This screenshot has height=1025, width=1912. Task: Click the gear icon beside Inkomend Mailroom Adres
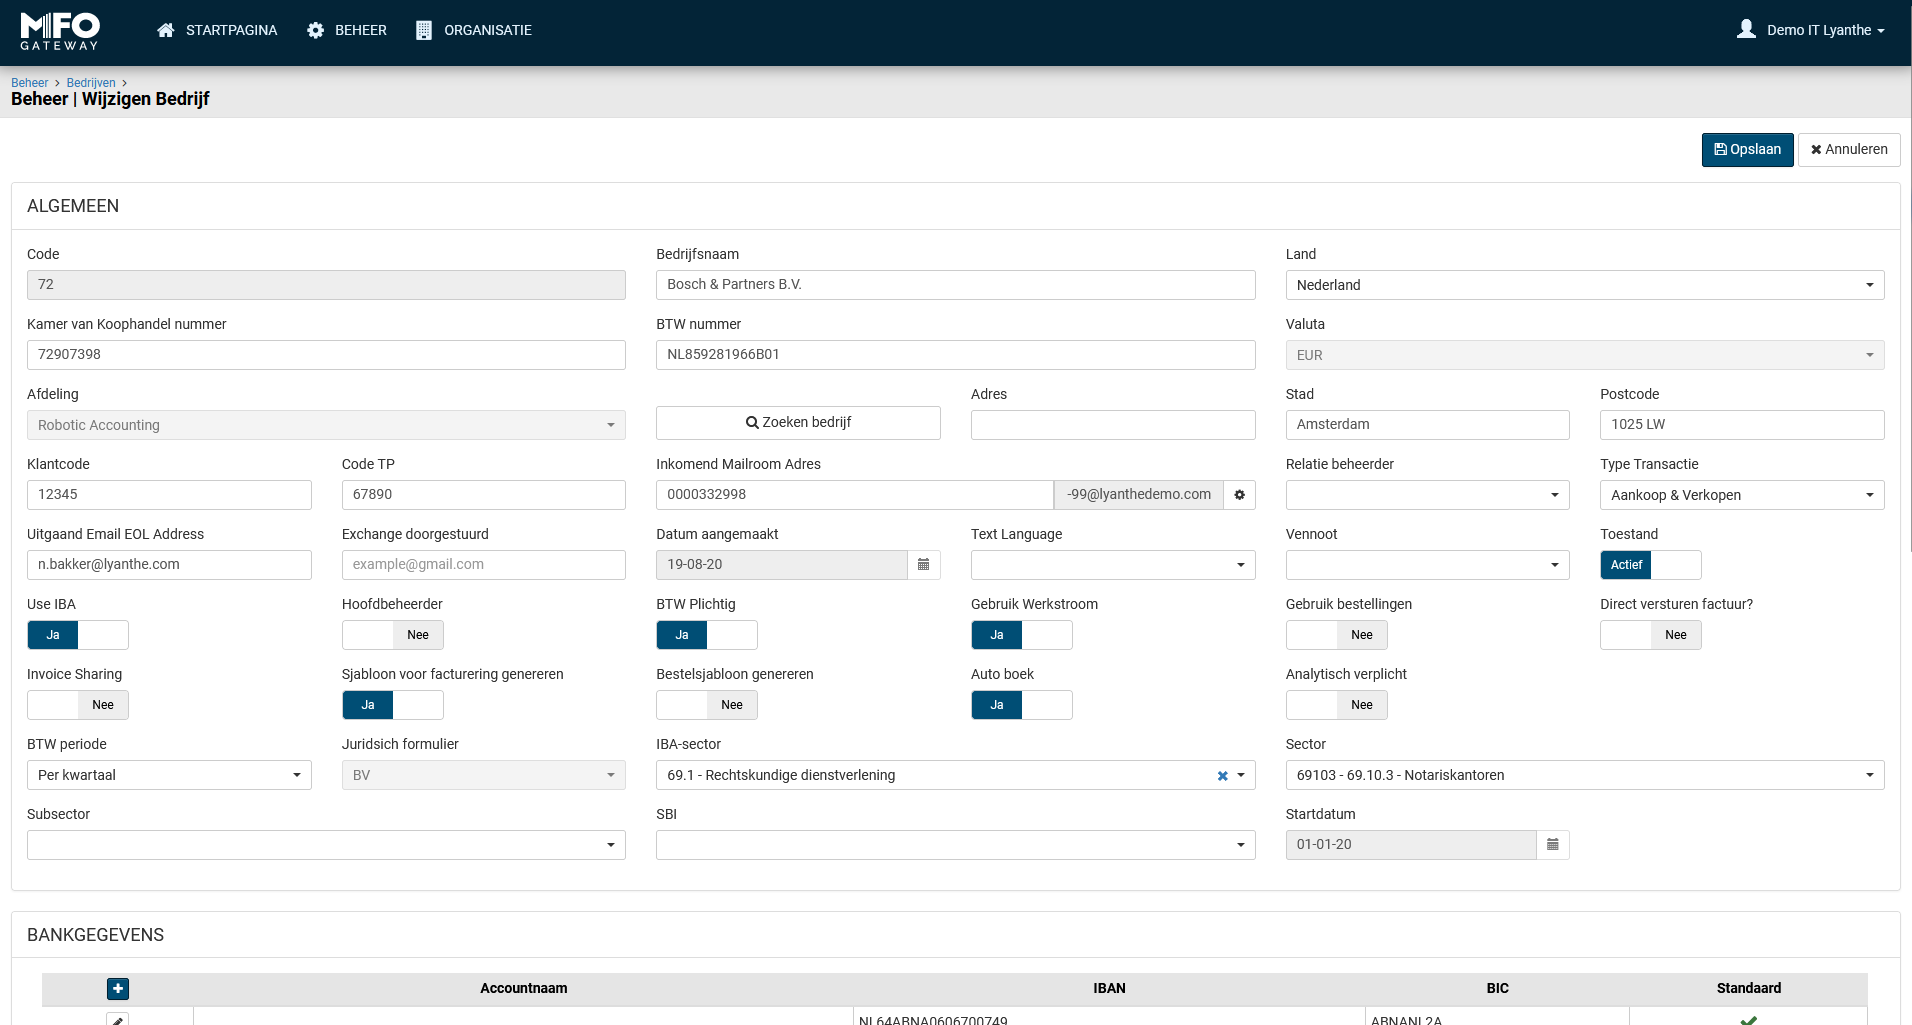[1239, 495]
